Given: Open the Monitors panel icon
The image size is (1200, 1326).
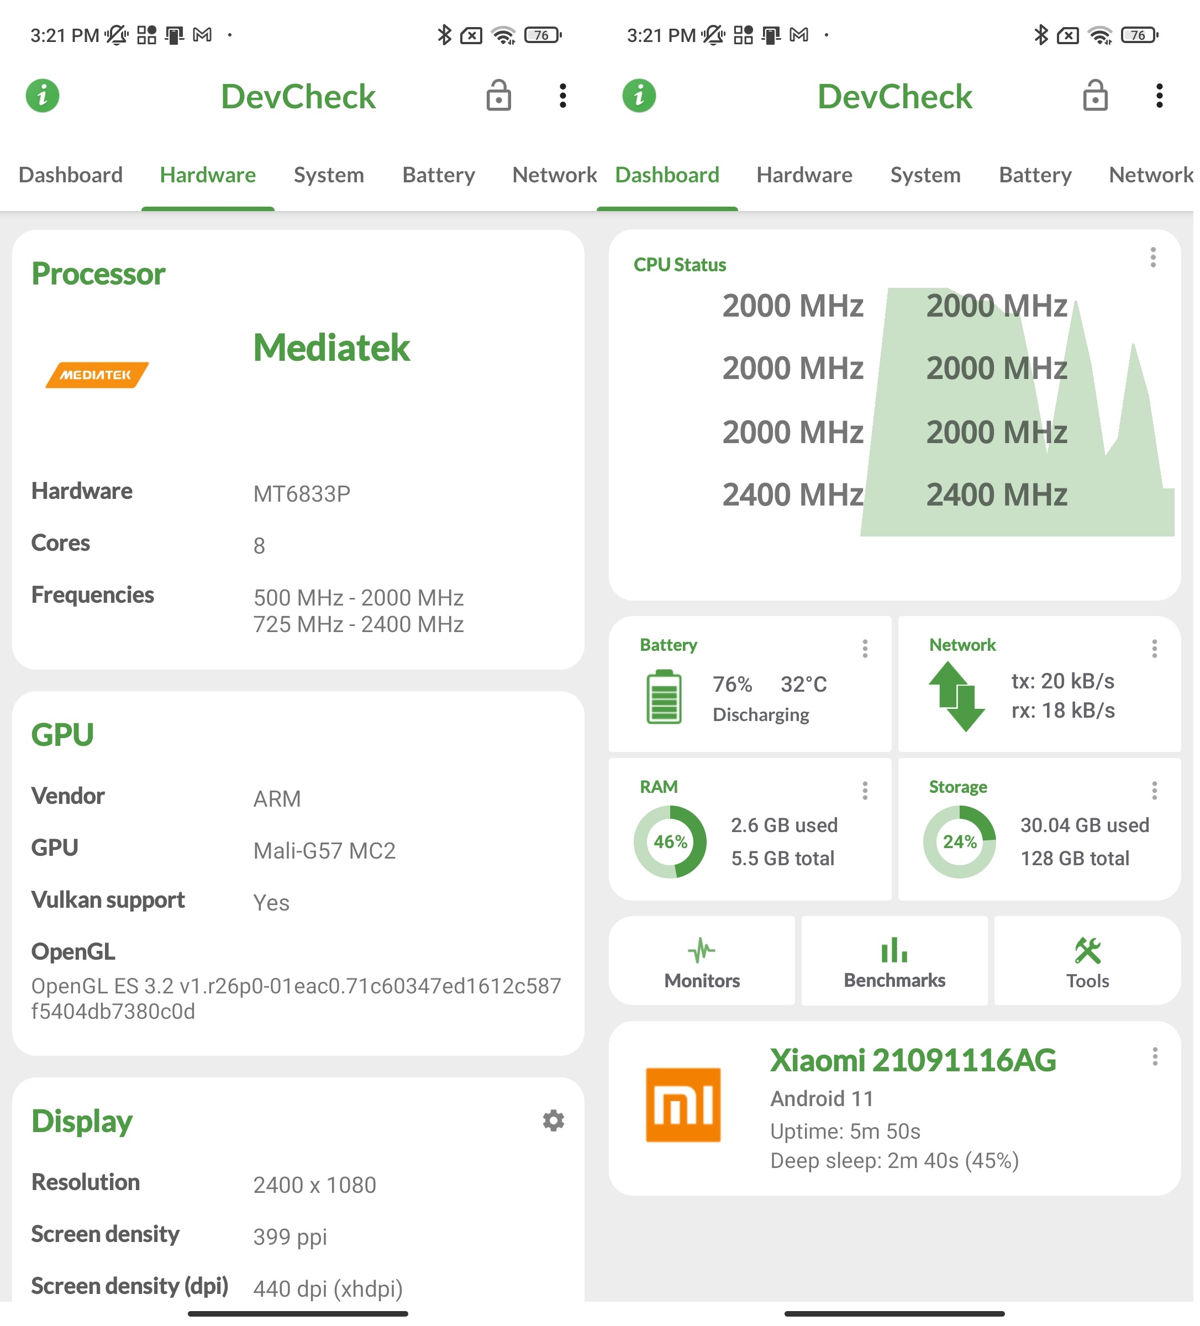Looking at the screenshot, I should [701, 948].
